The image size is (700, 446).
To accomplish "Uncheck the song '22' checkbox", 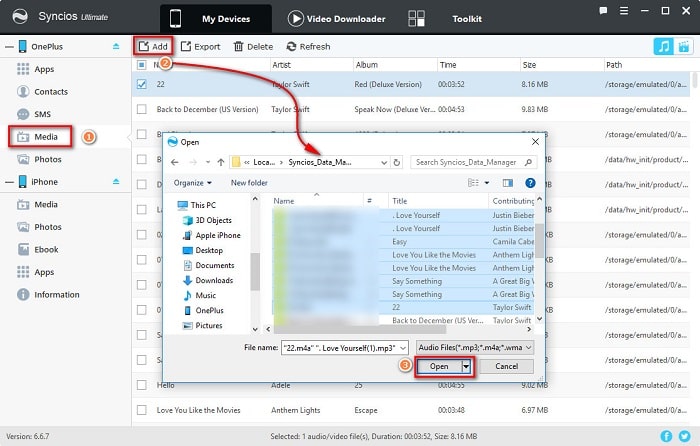I will 141,84.
